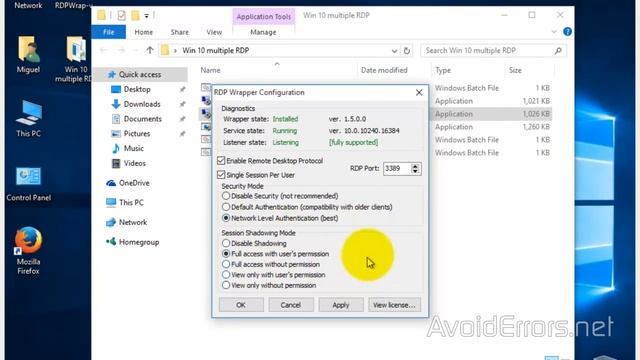The image size is (640, 360).
Task: Click OK in RDP Wrapper Configuration
Action: click(241, 305)
